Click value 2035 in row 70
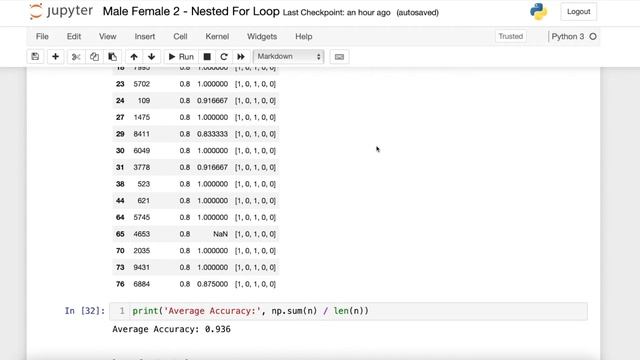The image size is (640, 360). pos(142,251)
